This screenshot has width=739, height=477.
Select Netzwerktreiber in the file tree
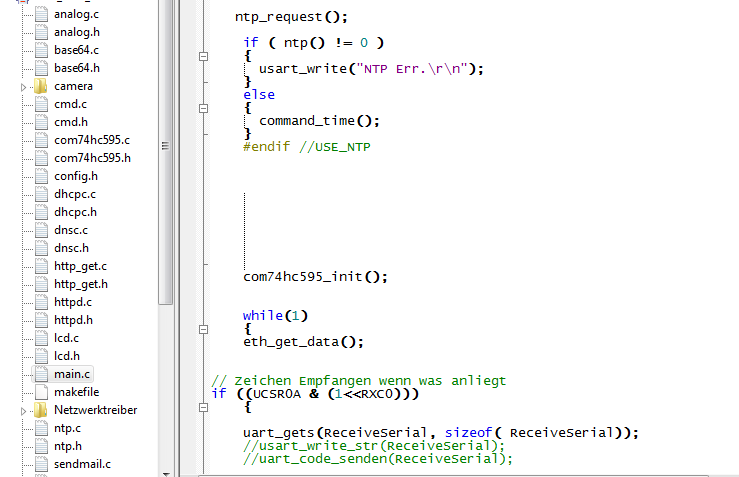[x=95, y=410]
